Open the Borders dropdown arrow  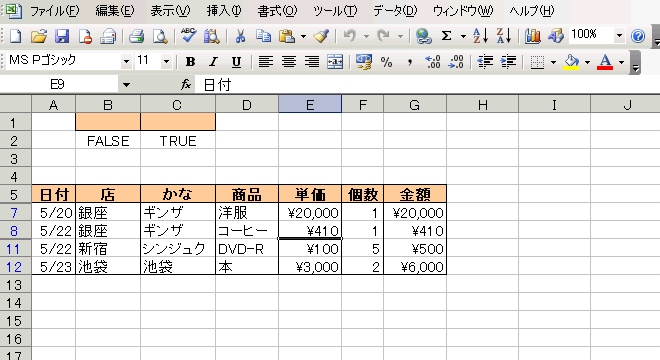point(553,63)
